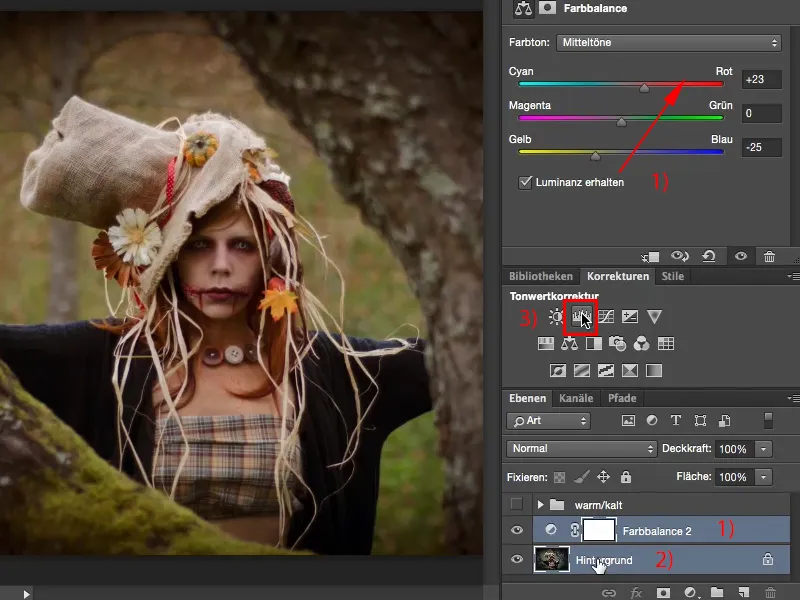This screenshot has width=800, height=600.
Task: Add a layer mask
Action: [x=663, y=592]
